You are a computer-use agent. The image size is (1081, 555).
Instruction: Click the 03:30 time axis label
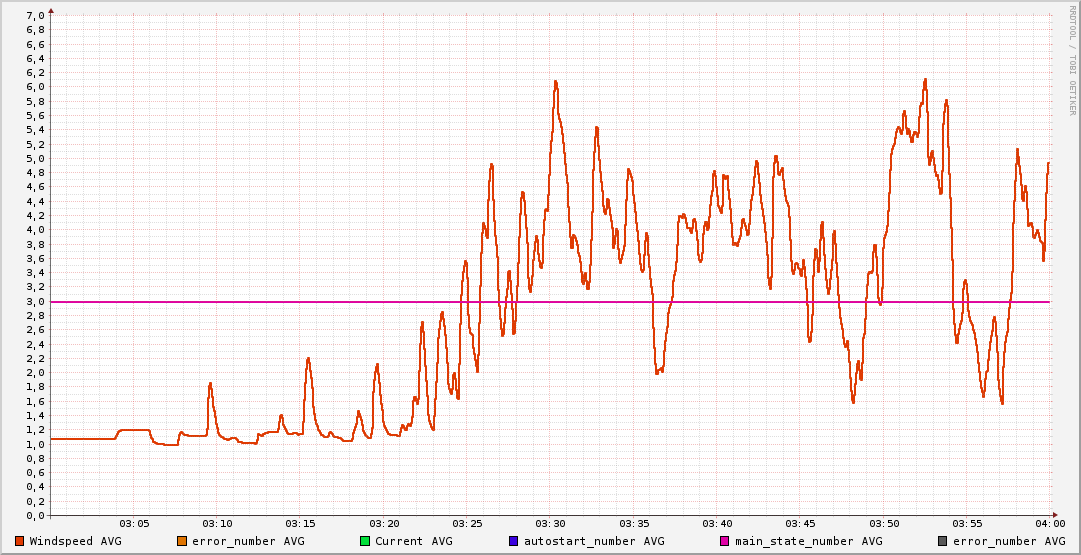click(x=550, y=524)
